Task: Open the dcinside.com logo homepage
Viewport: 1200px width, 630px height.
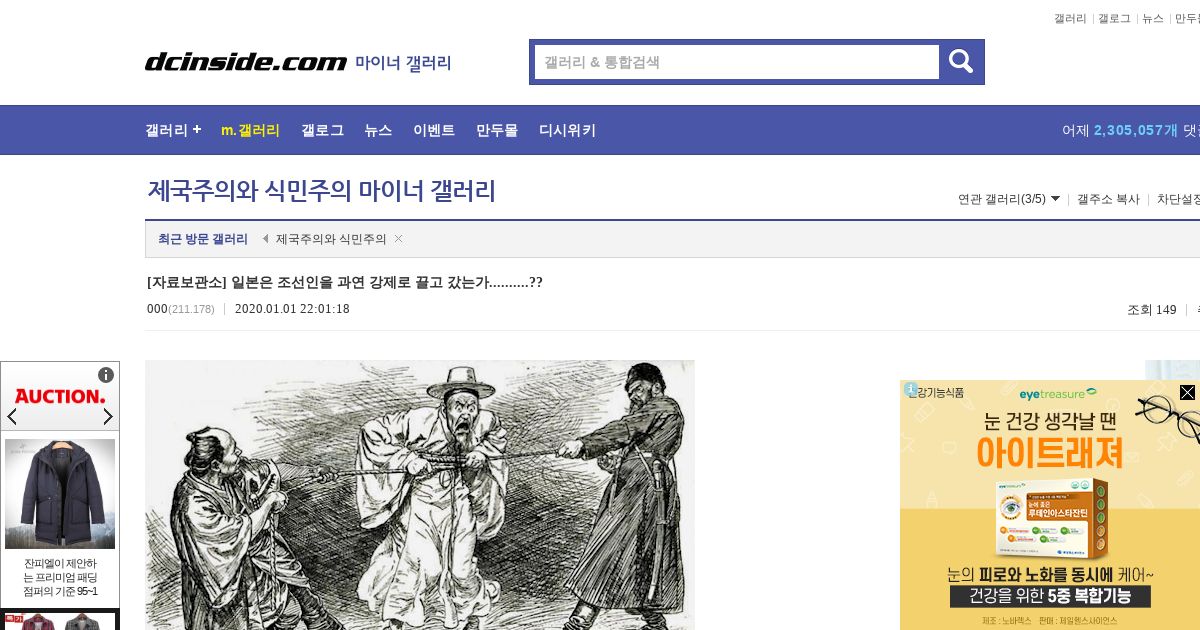Action: (x=246, y=62)
